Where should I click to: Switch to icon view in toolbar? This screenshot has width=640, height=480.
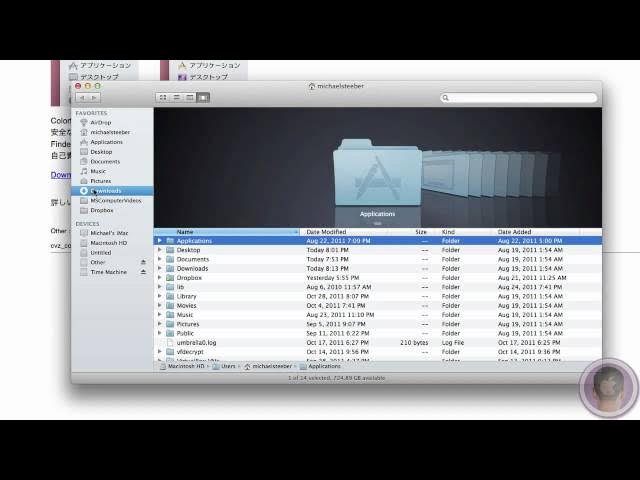163,98
